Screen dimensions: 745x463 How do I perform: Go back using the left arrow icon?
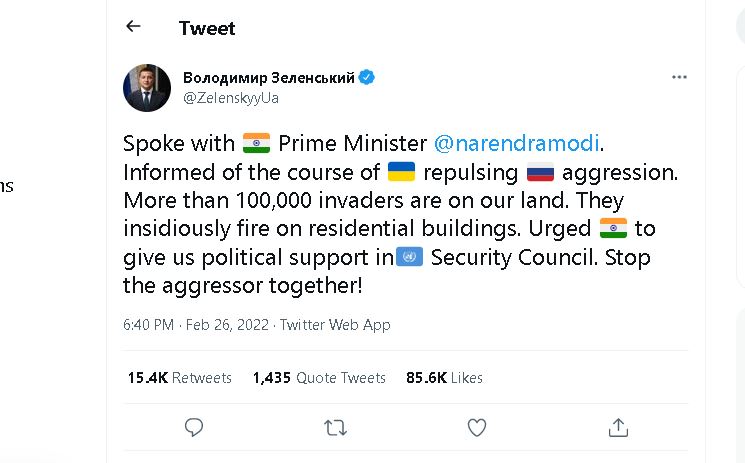(133, 26)
